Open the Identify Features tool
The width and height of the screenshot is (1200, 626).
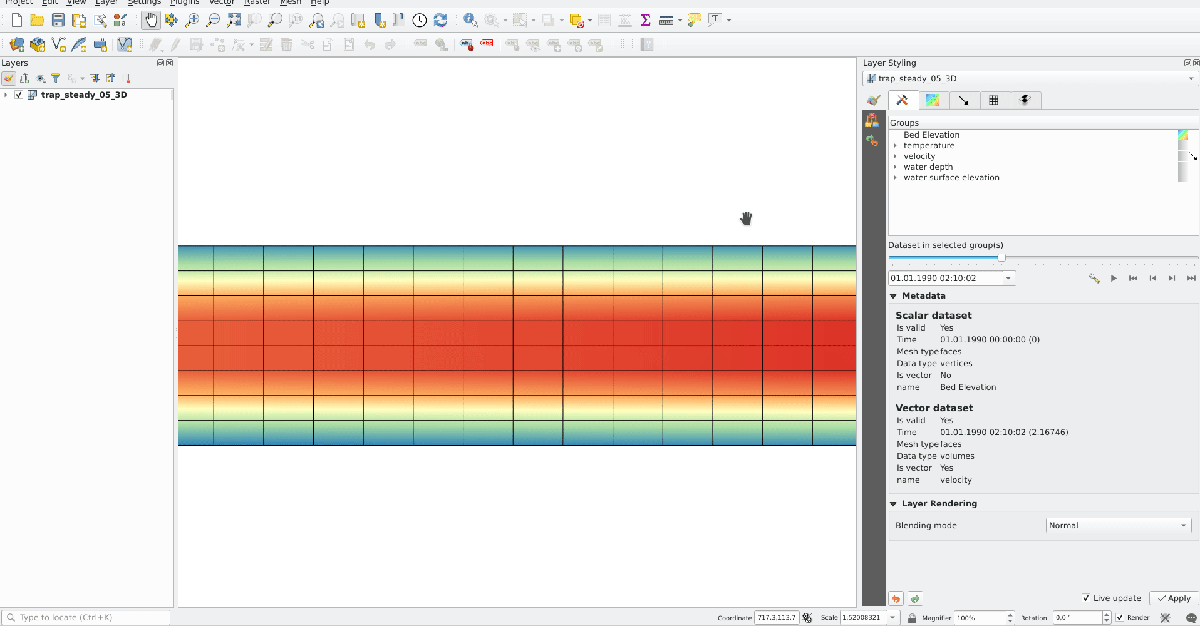pyautogui.click(x=469, y=20)
